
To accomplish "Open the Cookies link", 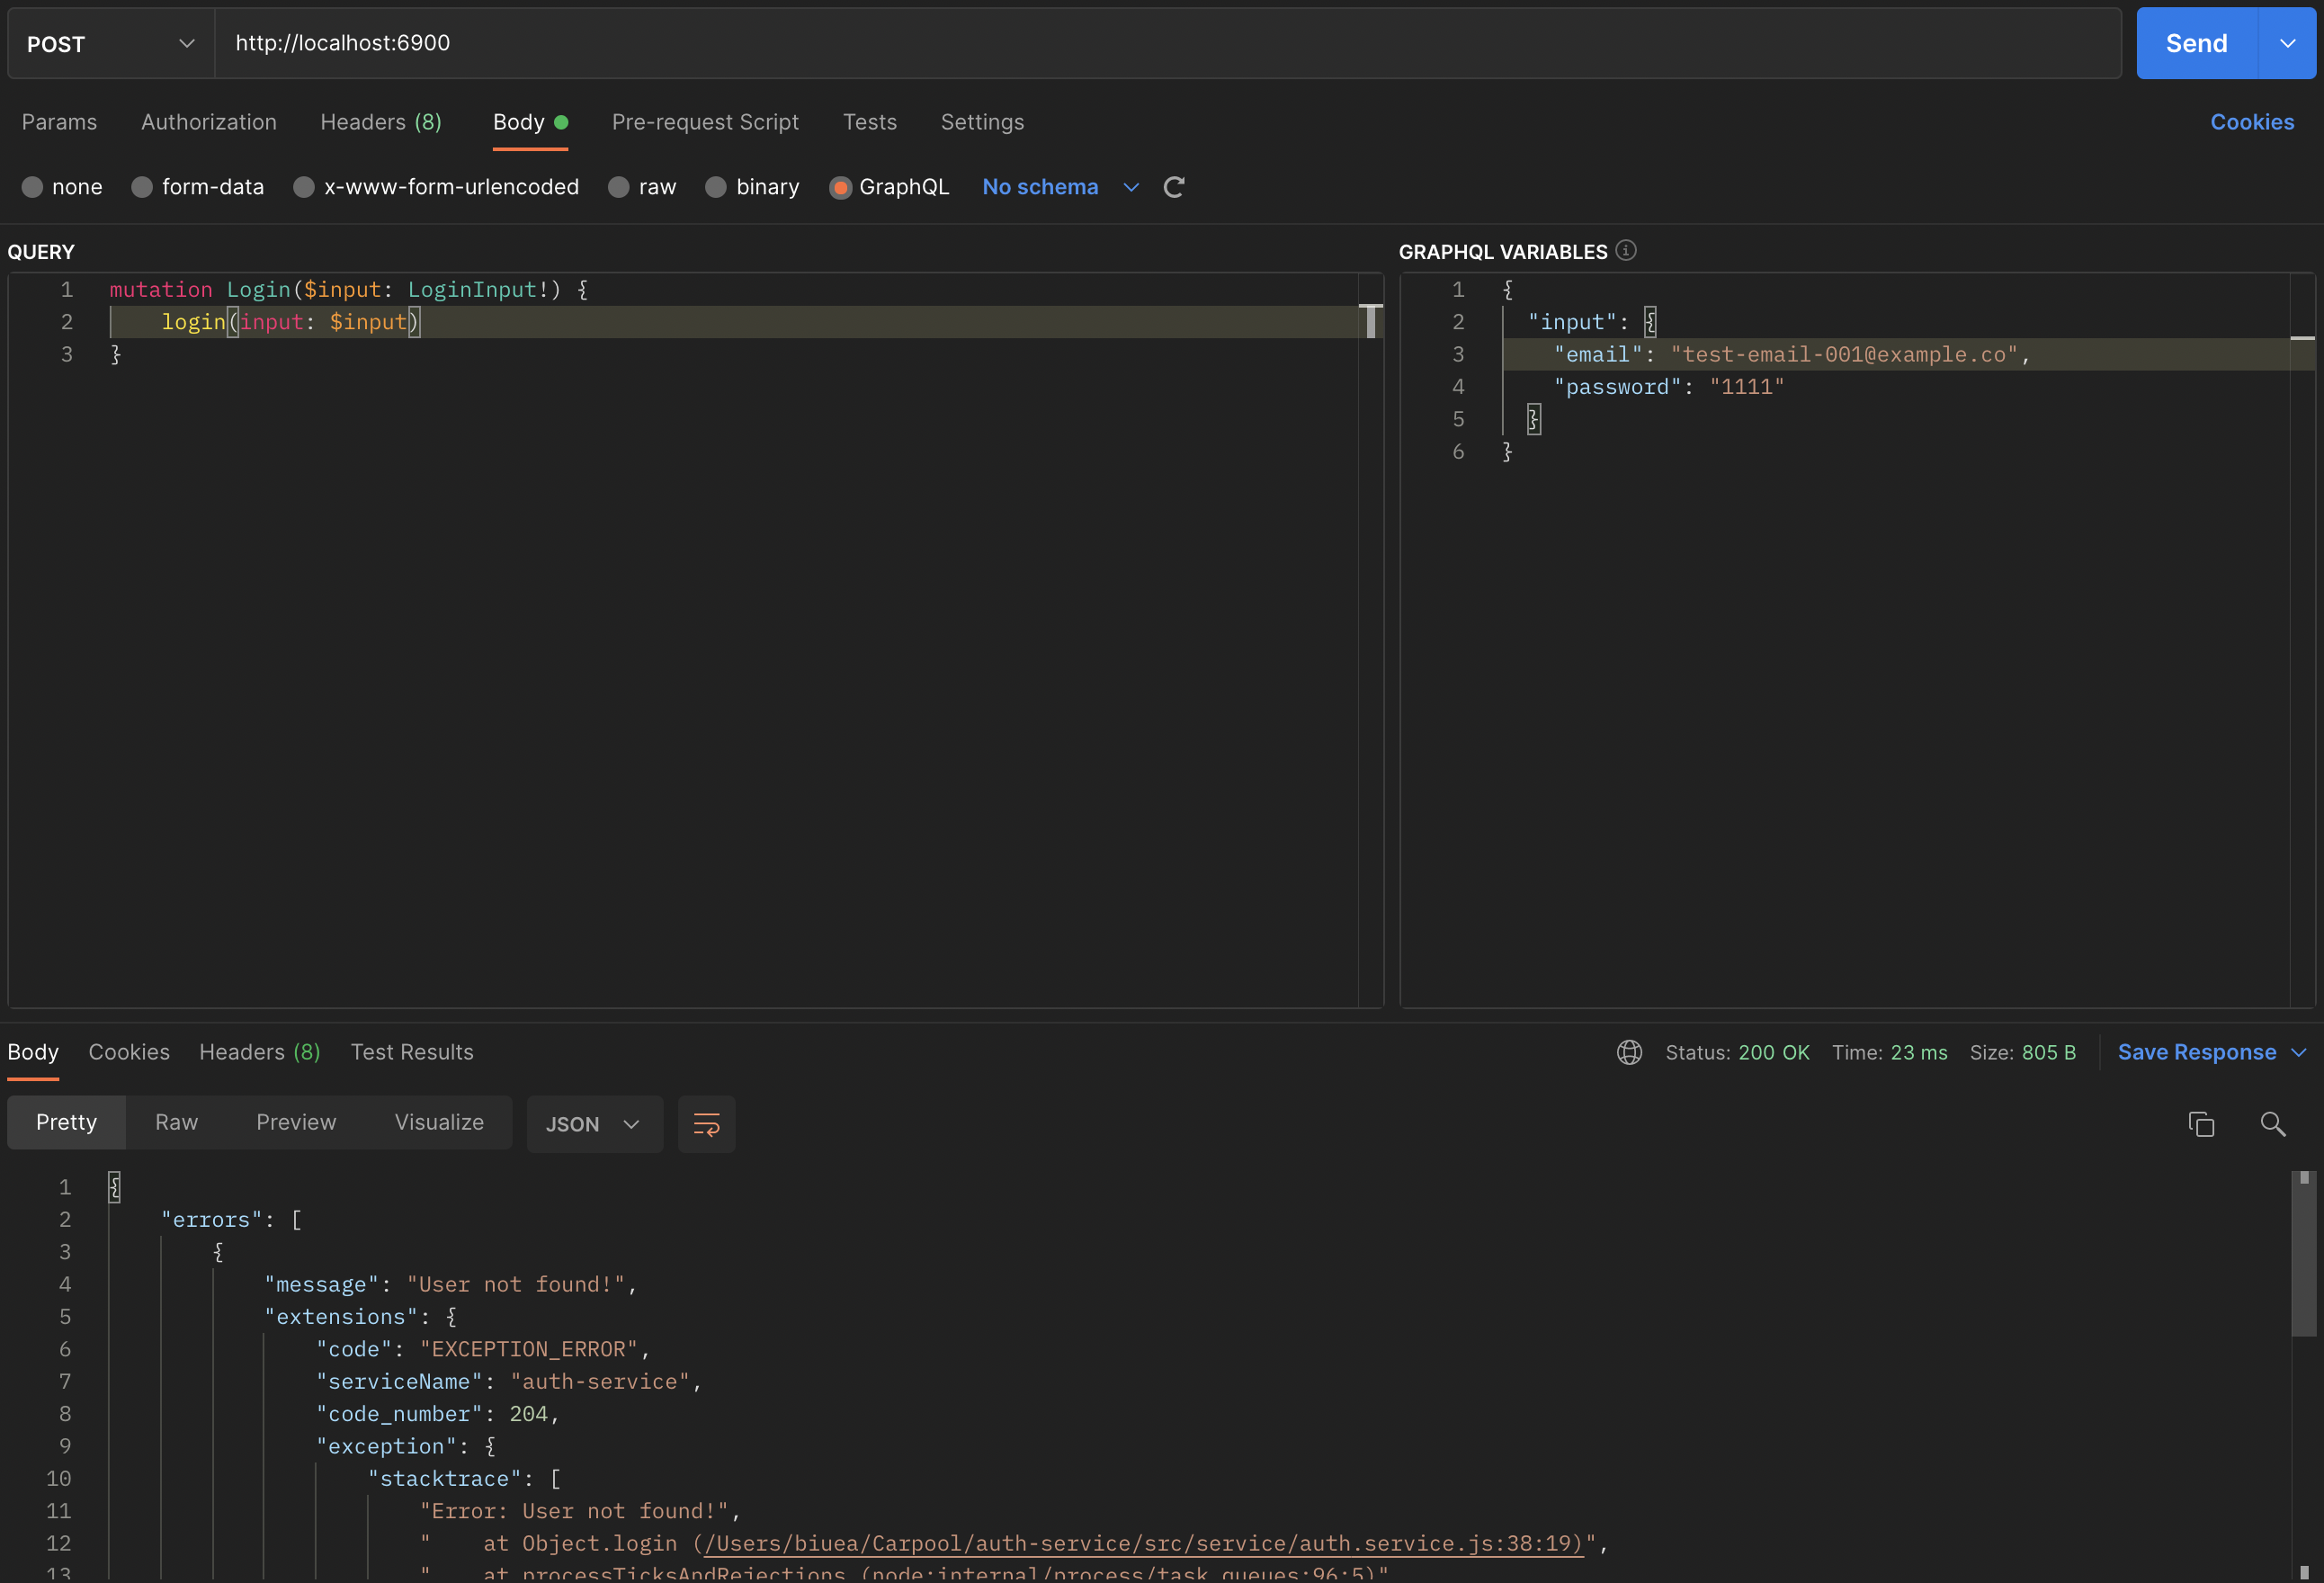I will (2252, 122).
